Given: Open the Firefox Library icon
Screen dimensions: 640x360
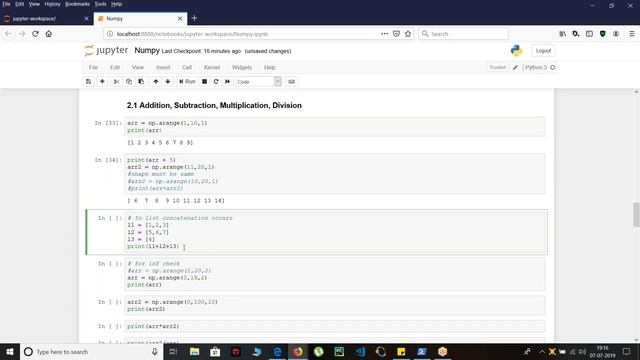Looking at the screenshot, I should [562, 34].
